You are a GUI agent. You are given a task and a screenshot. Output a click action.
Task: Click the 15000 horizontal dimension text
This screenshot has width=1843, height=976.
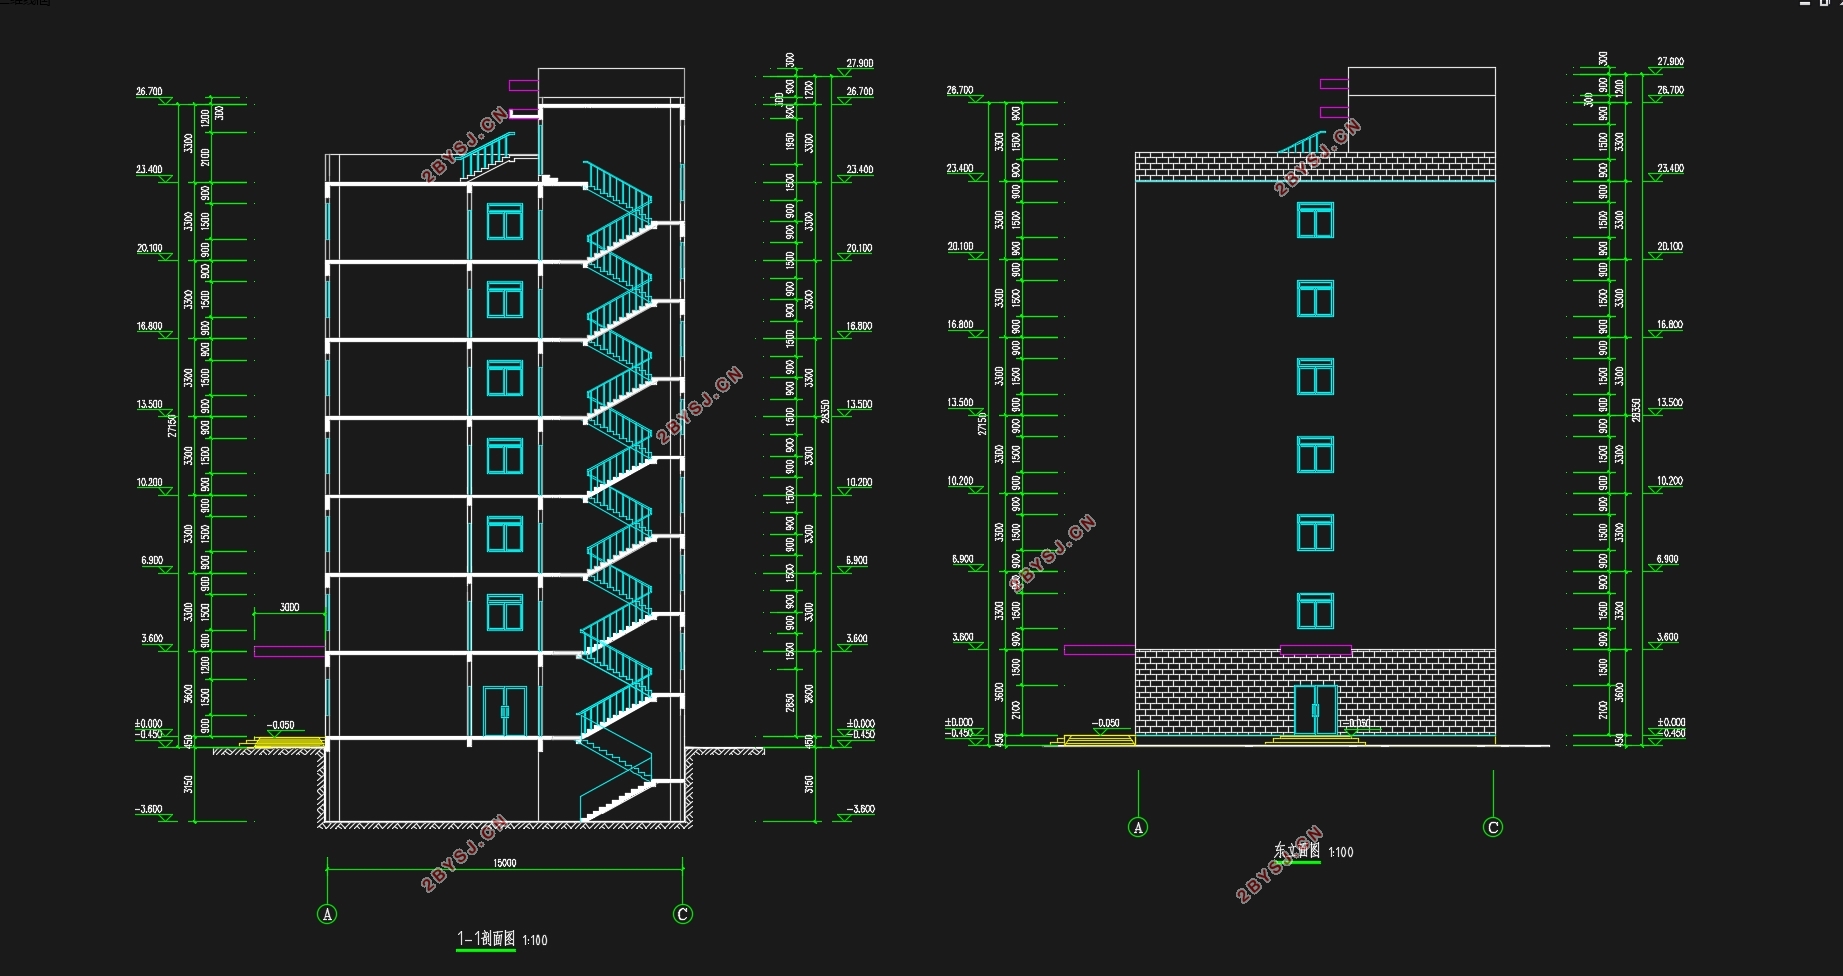pyautogui.click(x=505, y=863)
